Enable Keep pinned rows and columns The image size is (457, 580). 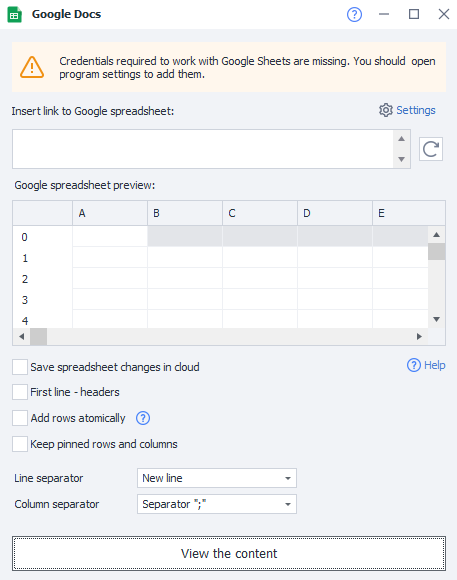coord(20,444)
